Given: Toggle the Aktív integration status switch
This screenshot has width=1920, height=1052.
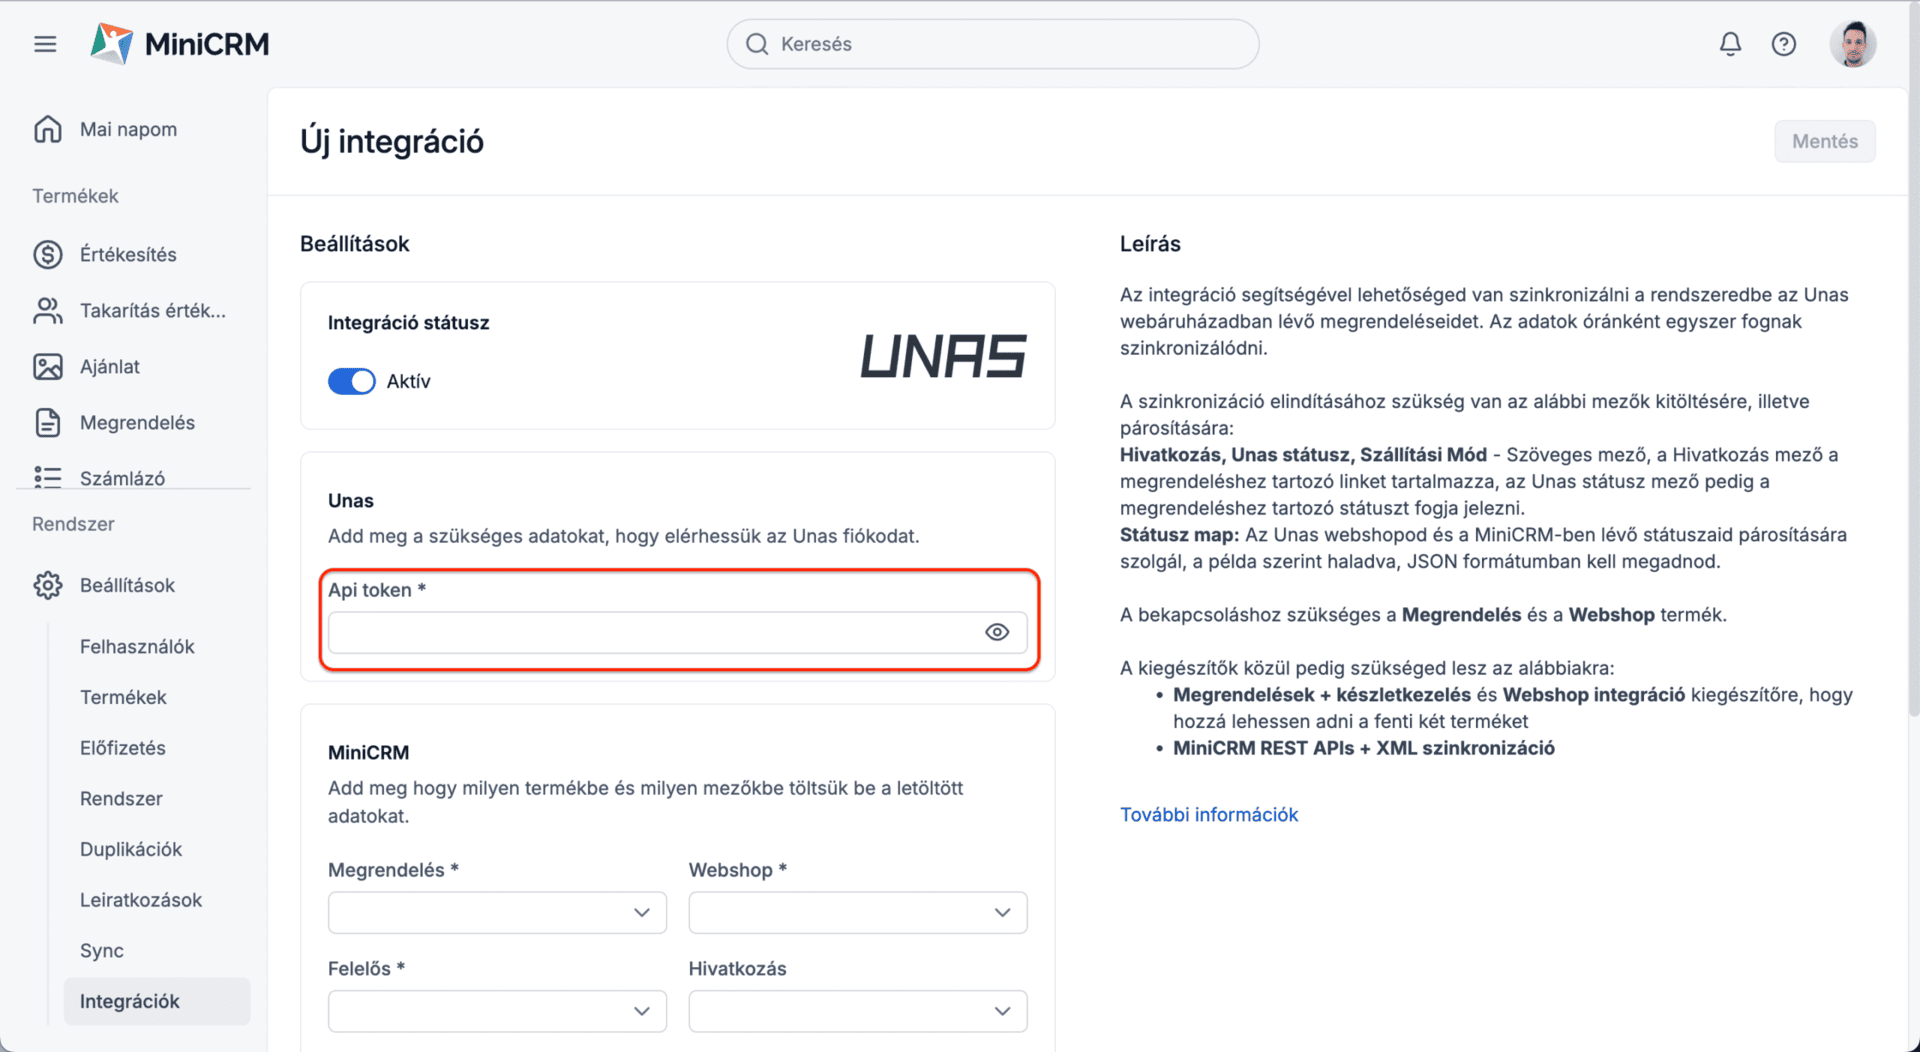Looking at the screenshot, I should pyautogui.click(x=351, y=381).
